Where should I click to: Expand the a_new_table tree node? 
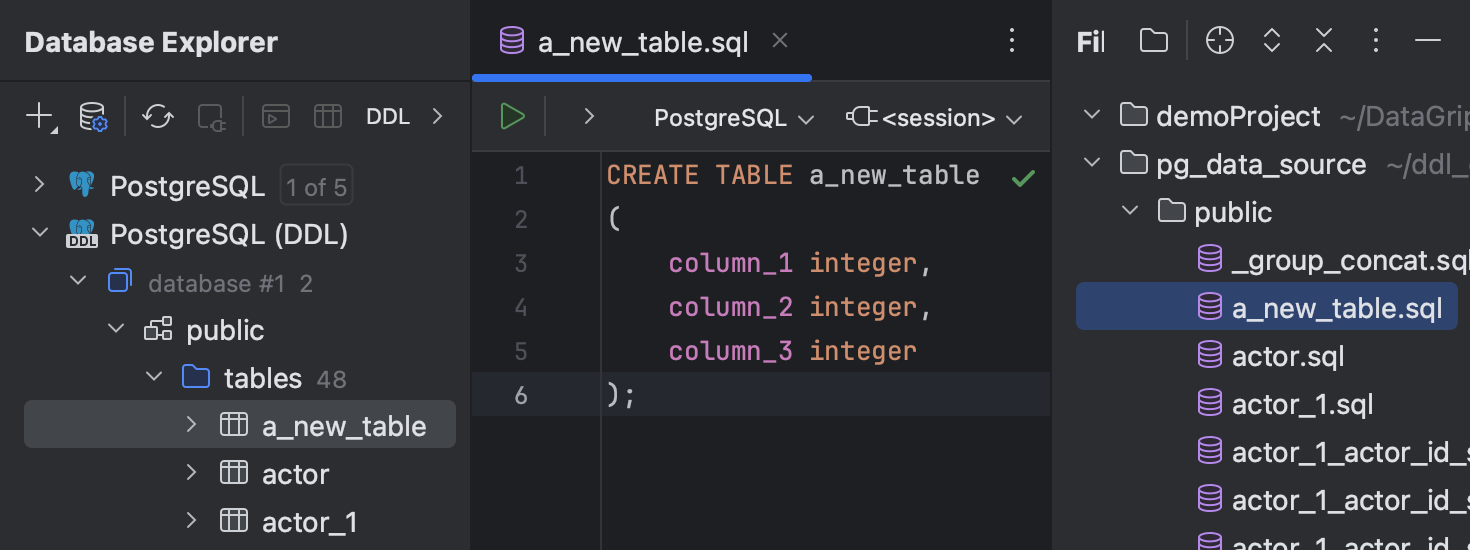click(192, 425)
